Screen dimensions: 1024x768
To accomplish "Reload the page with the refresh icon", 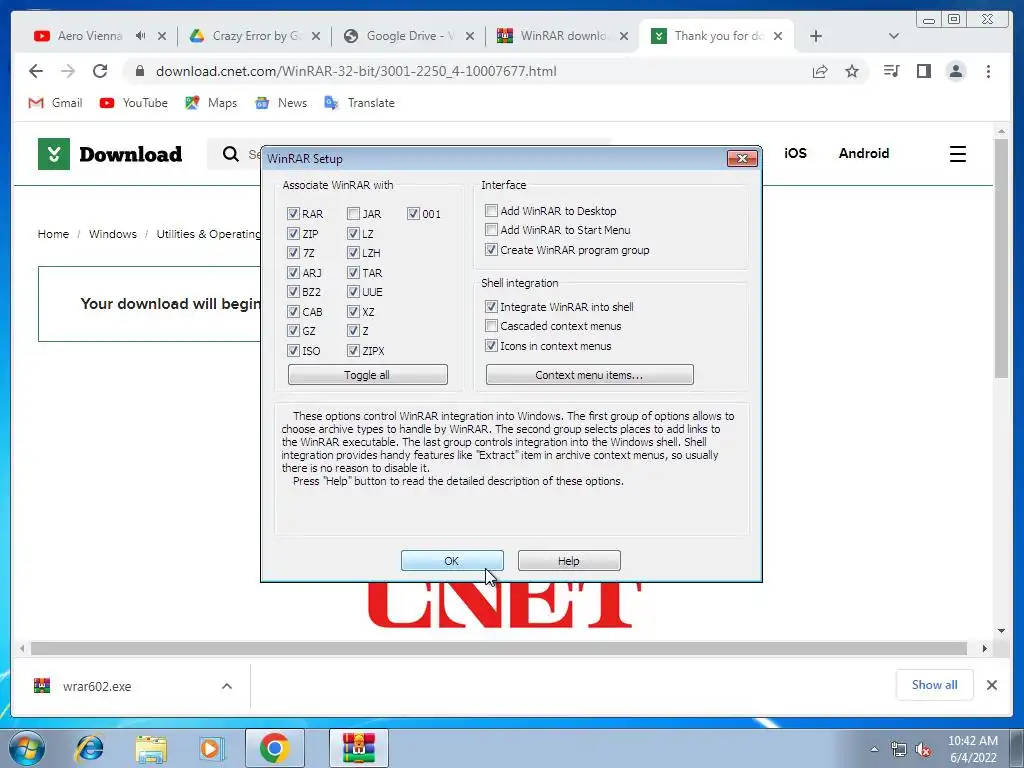I will 100,71.
